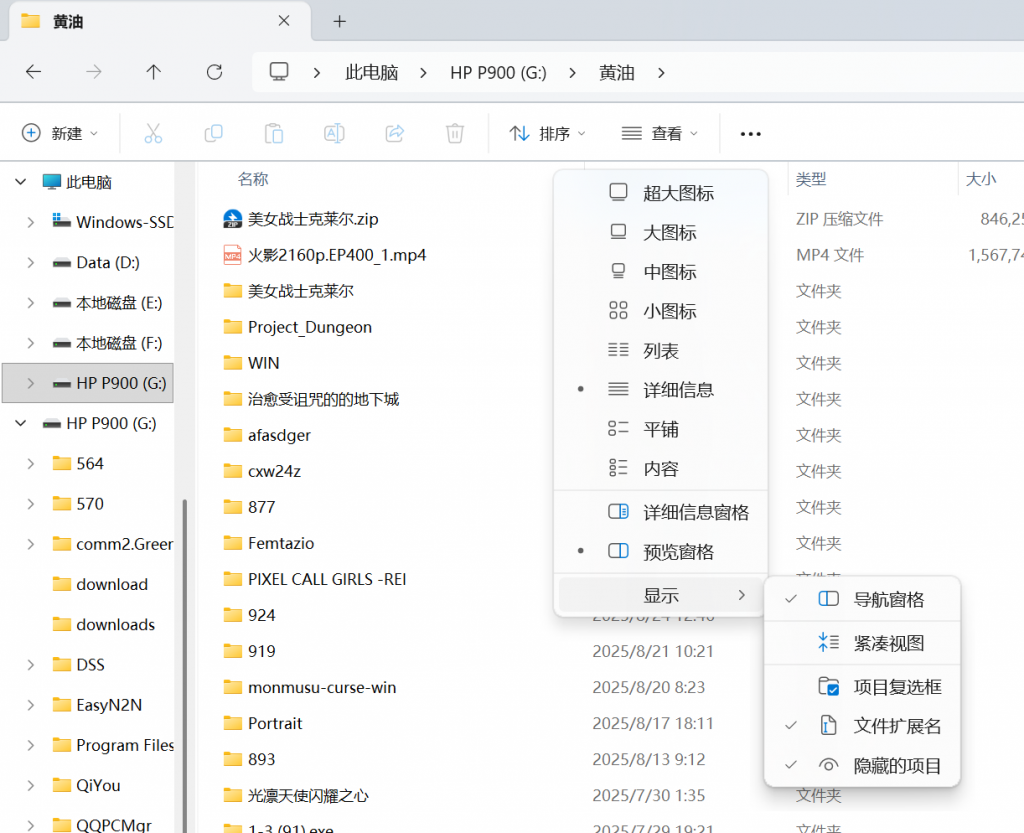Click the Copy icon in the toolbar
Screen dimensions: 1024x833
[213, 132]
